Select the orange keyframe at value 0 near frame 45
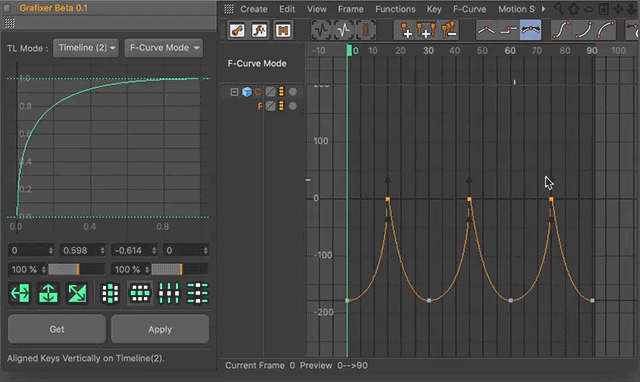 click(469, 199)
